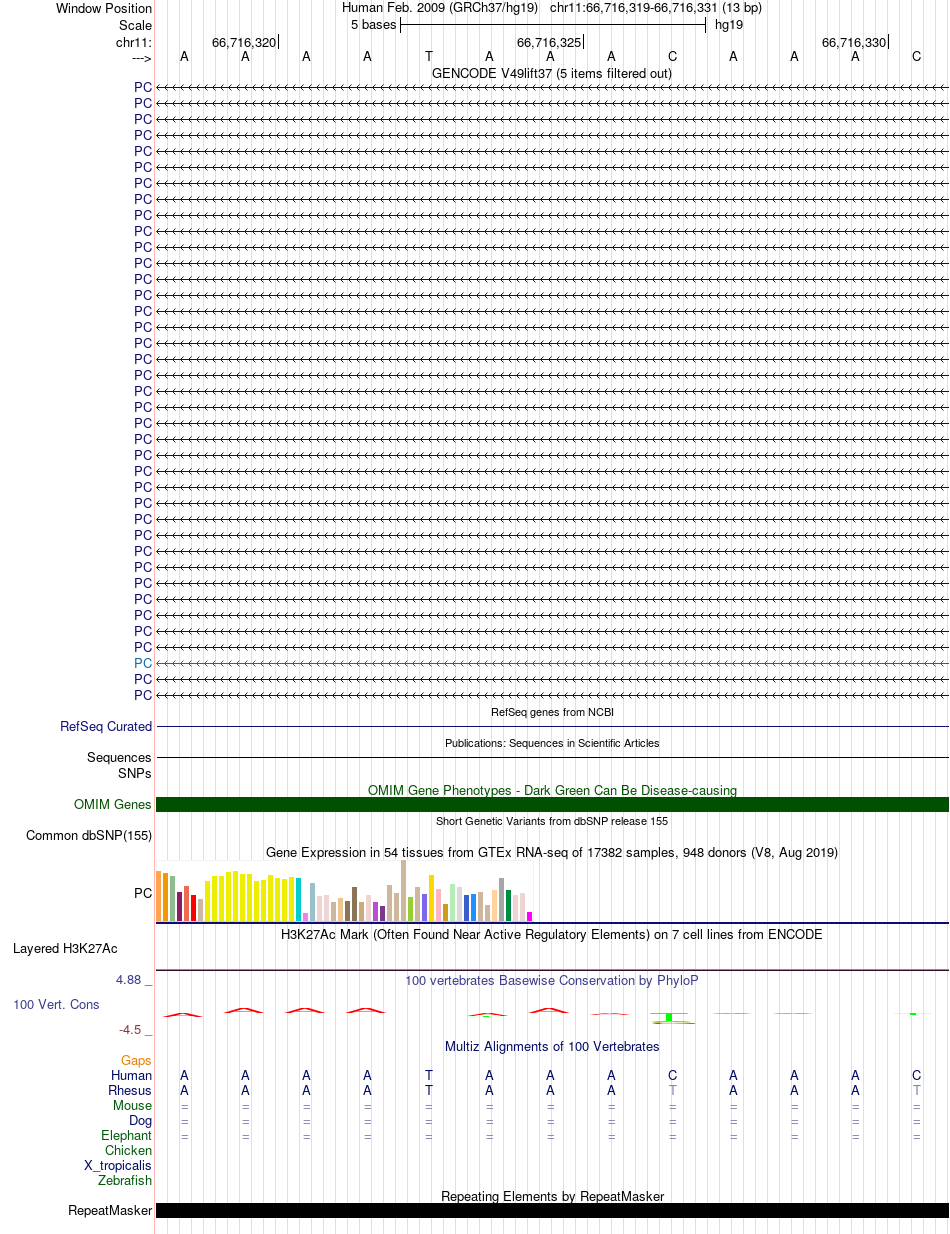Image resolution: width=950 pixels, height=1234 pixels.
Task: Click the bright green PhyloP bar at the first C position
Action: 669,1017
